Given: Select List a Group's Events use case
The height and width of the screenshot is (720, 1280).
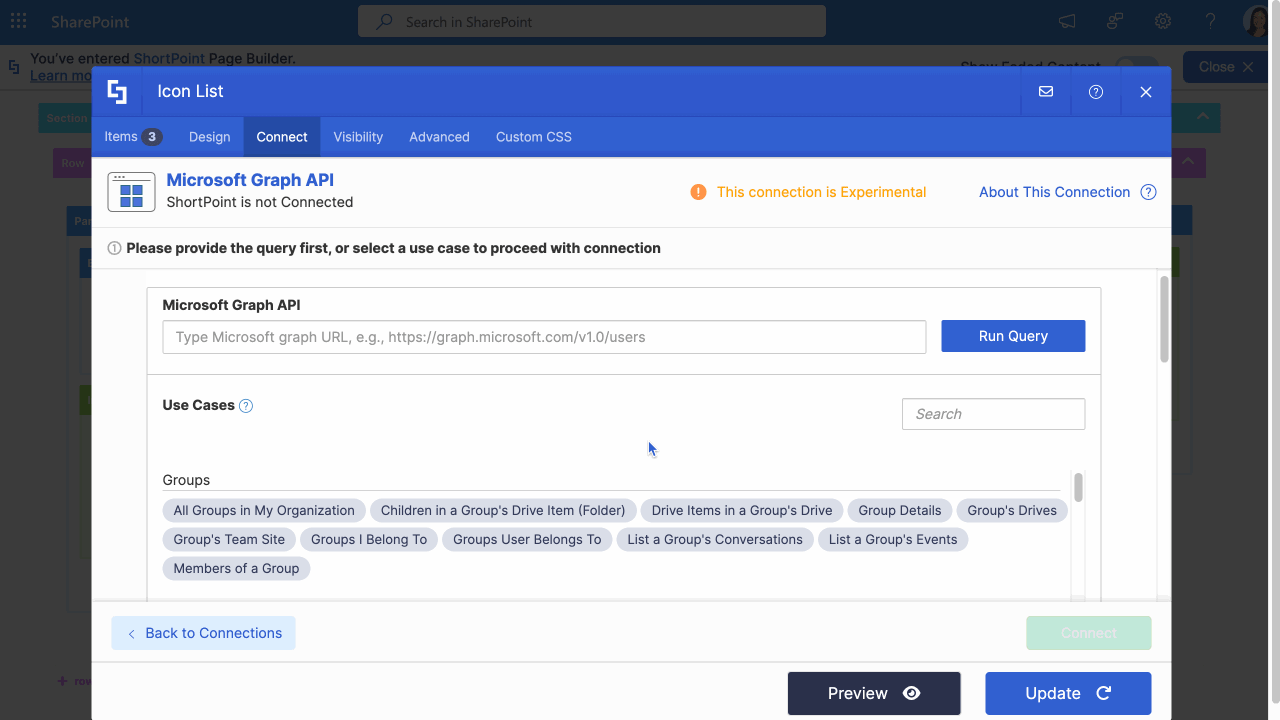Looking at the screenshot, I should pos(893,539).
